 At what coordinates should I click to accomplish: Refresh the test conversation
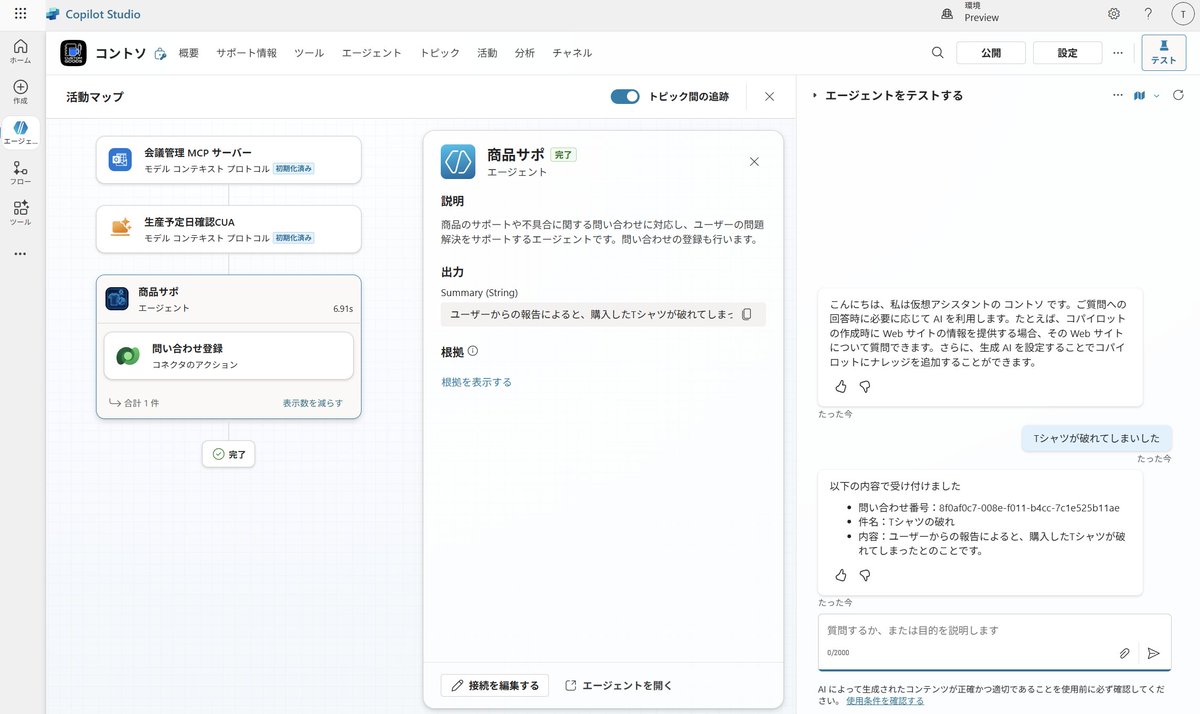point(1178,95)
